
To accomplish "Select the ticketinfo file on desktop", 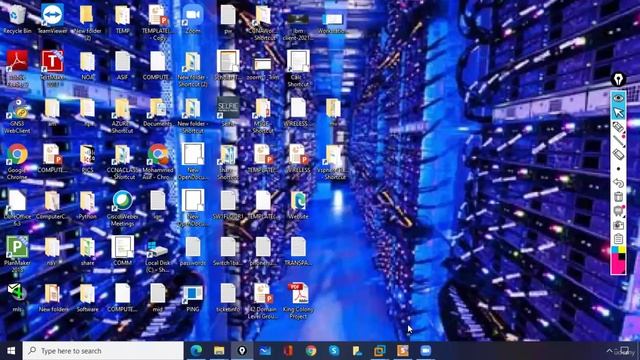I will click(228, 298).
